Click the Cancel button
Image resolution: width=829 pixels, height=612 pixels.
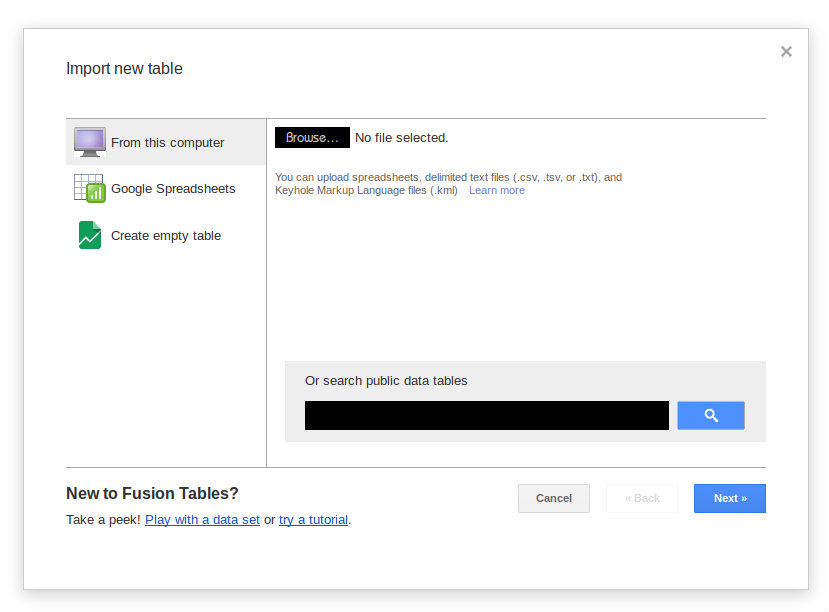[554, 498]
